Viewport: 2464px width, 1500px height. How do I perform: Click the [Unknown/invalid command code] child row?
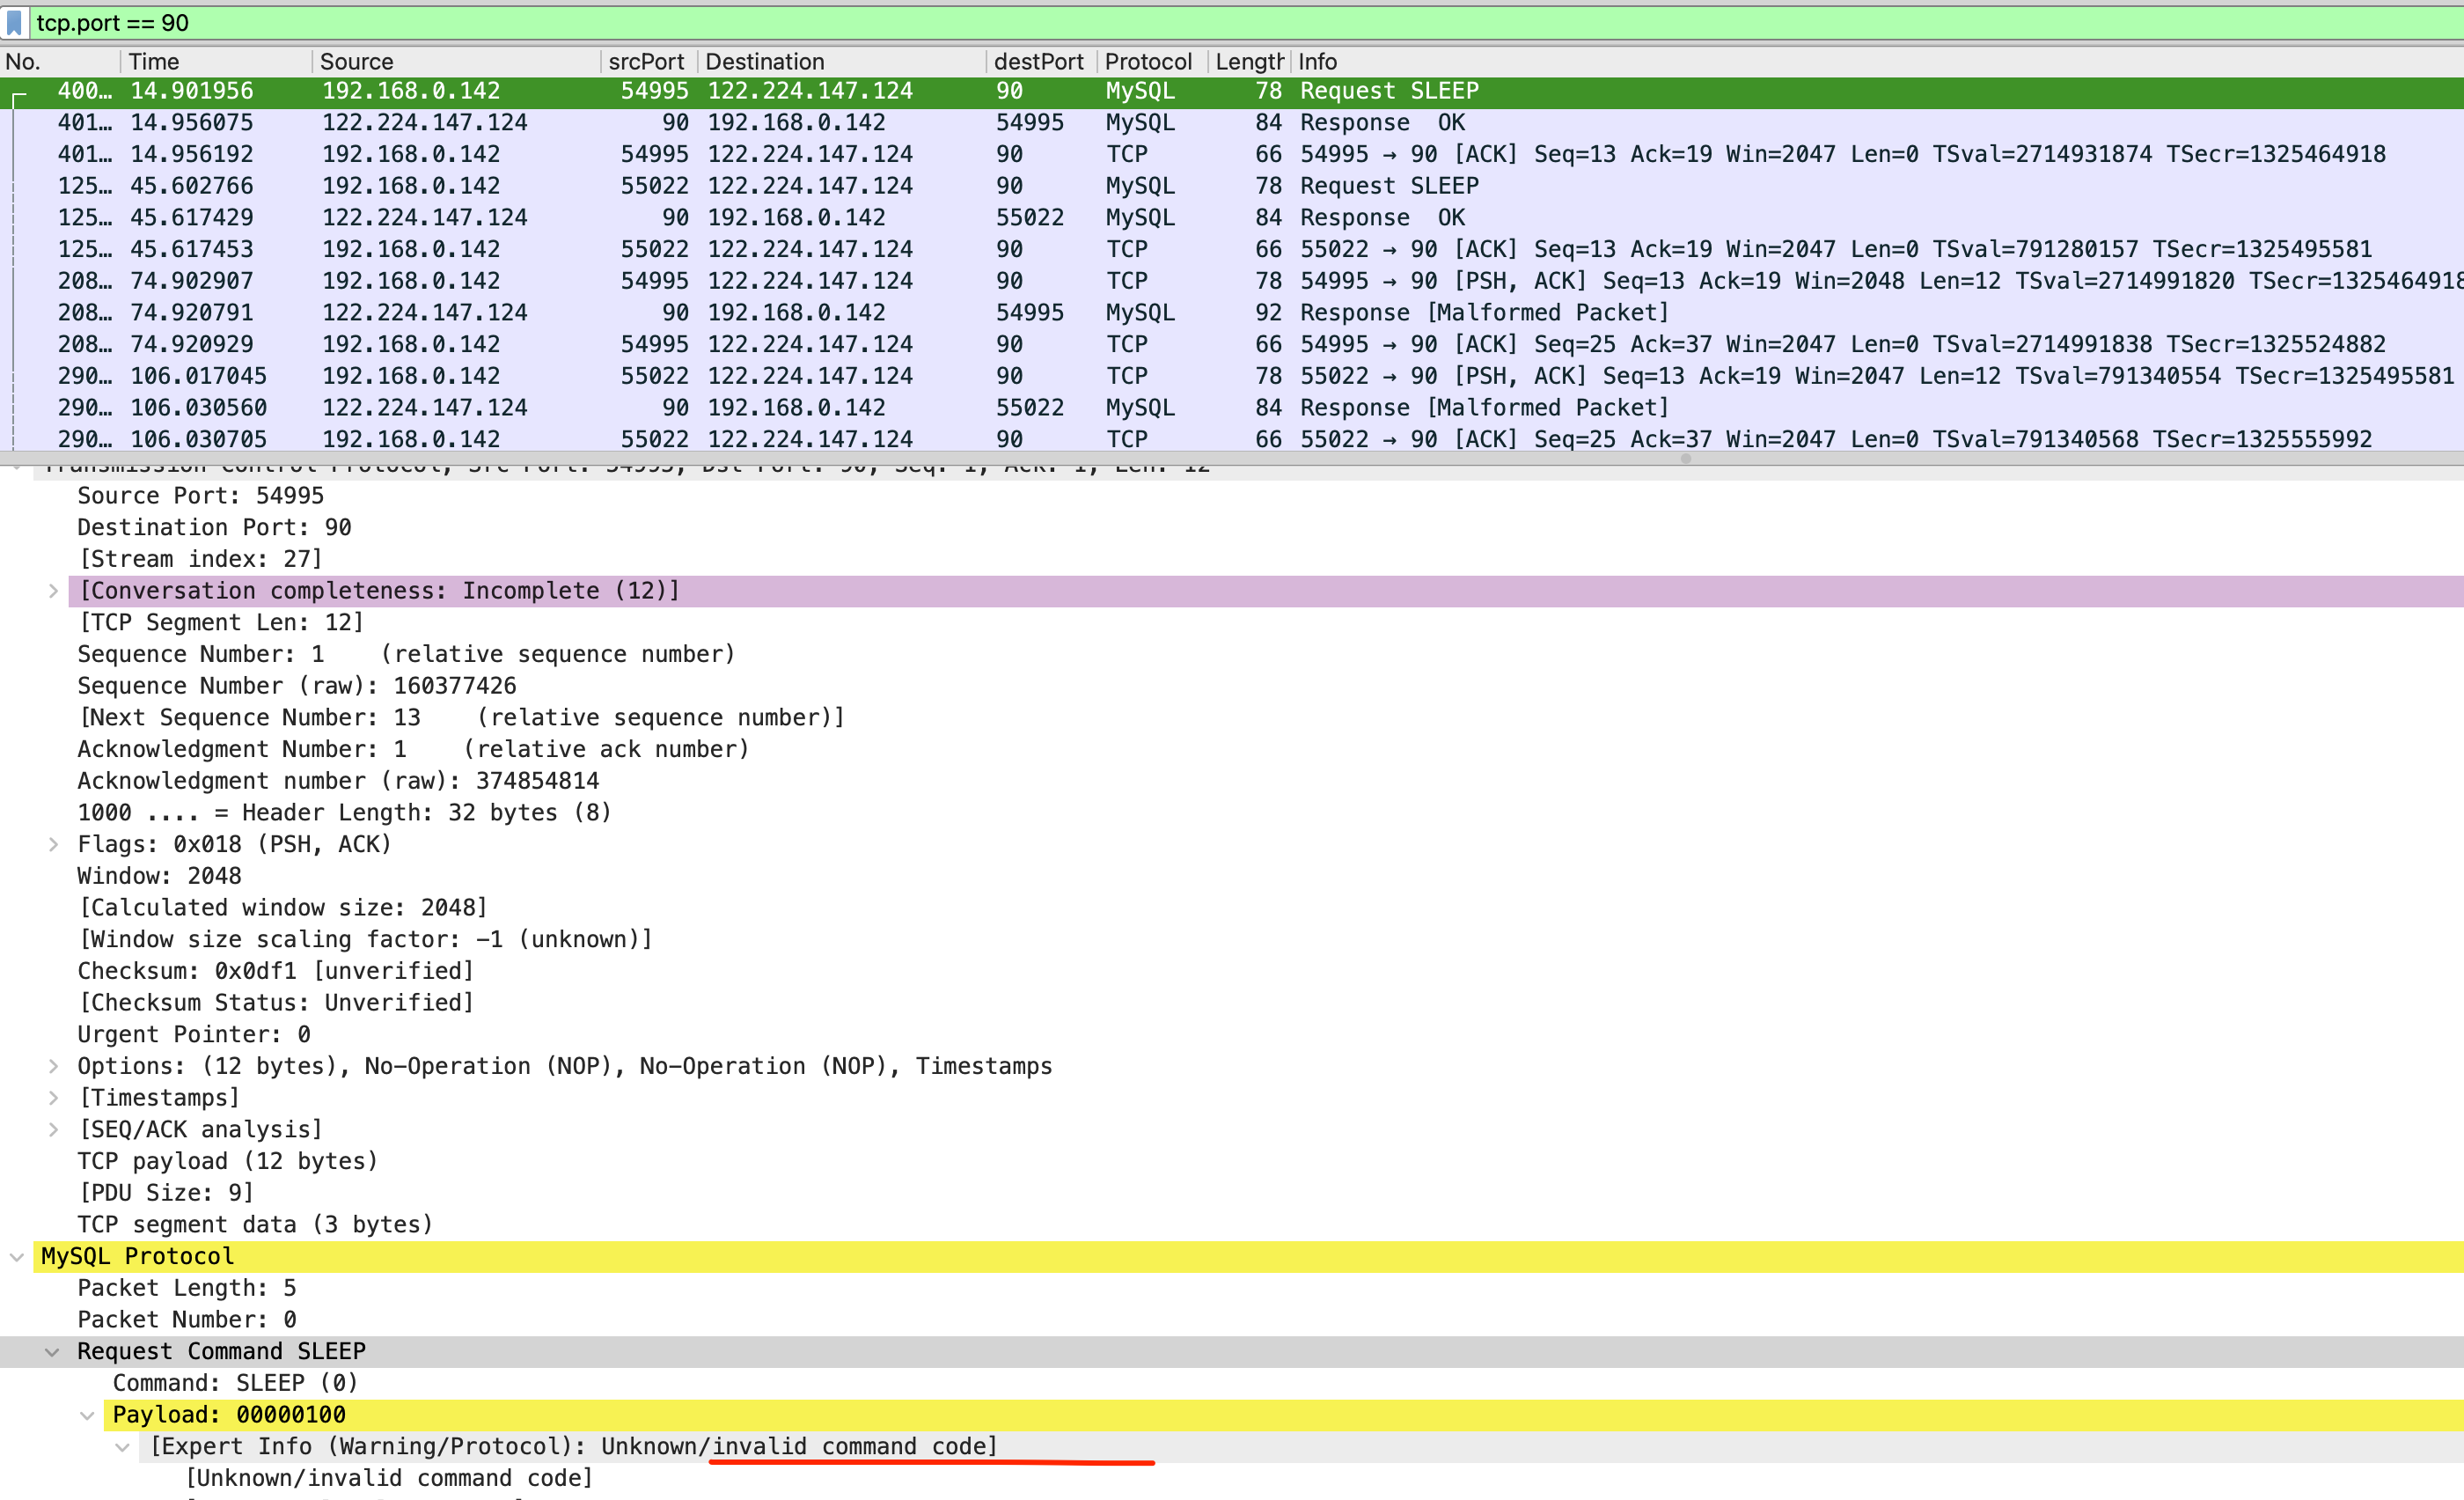pyautogui.click(x=390, y=1478)
